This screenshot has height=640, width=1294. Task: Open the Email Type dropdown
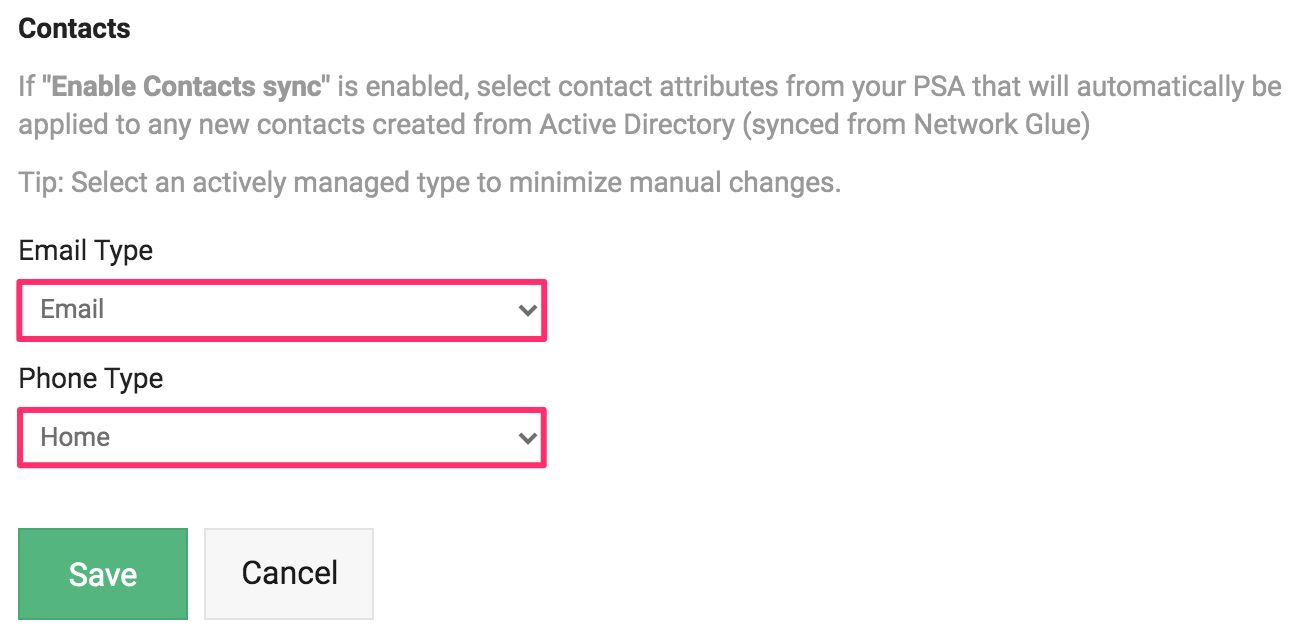coord(281,310)
